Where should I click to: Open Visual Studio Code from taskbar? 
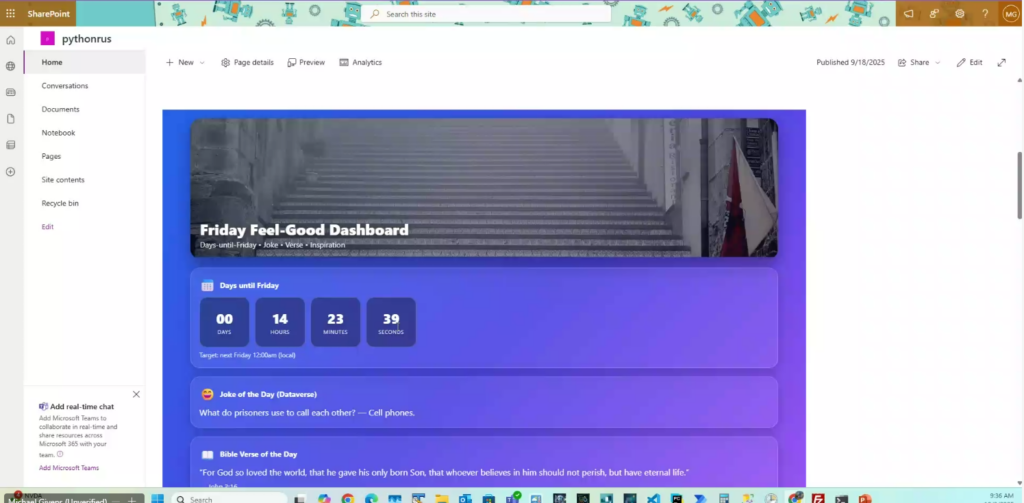point(652,499)
